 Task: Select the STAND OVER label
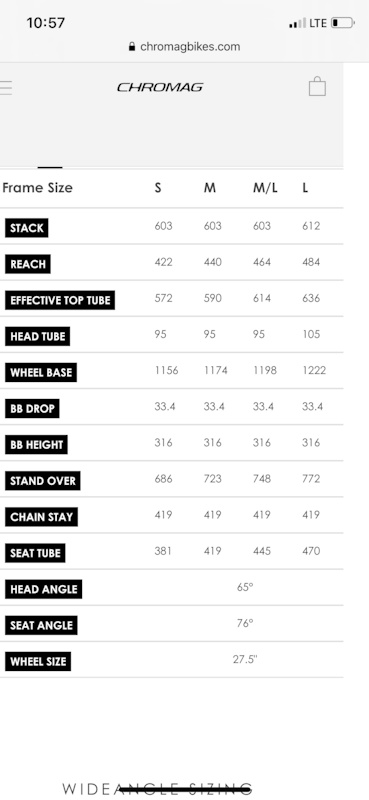[43, 481]
